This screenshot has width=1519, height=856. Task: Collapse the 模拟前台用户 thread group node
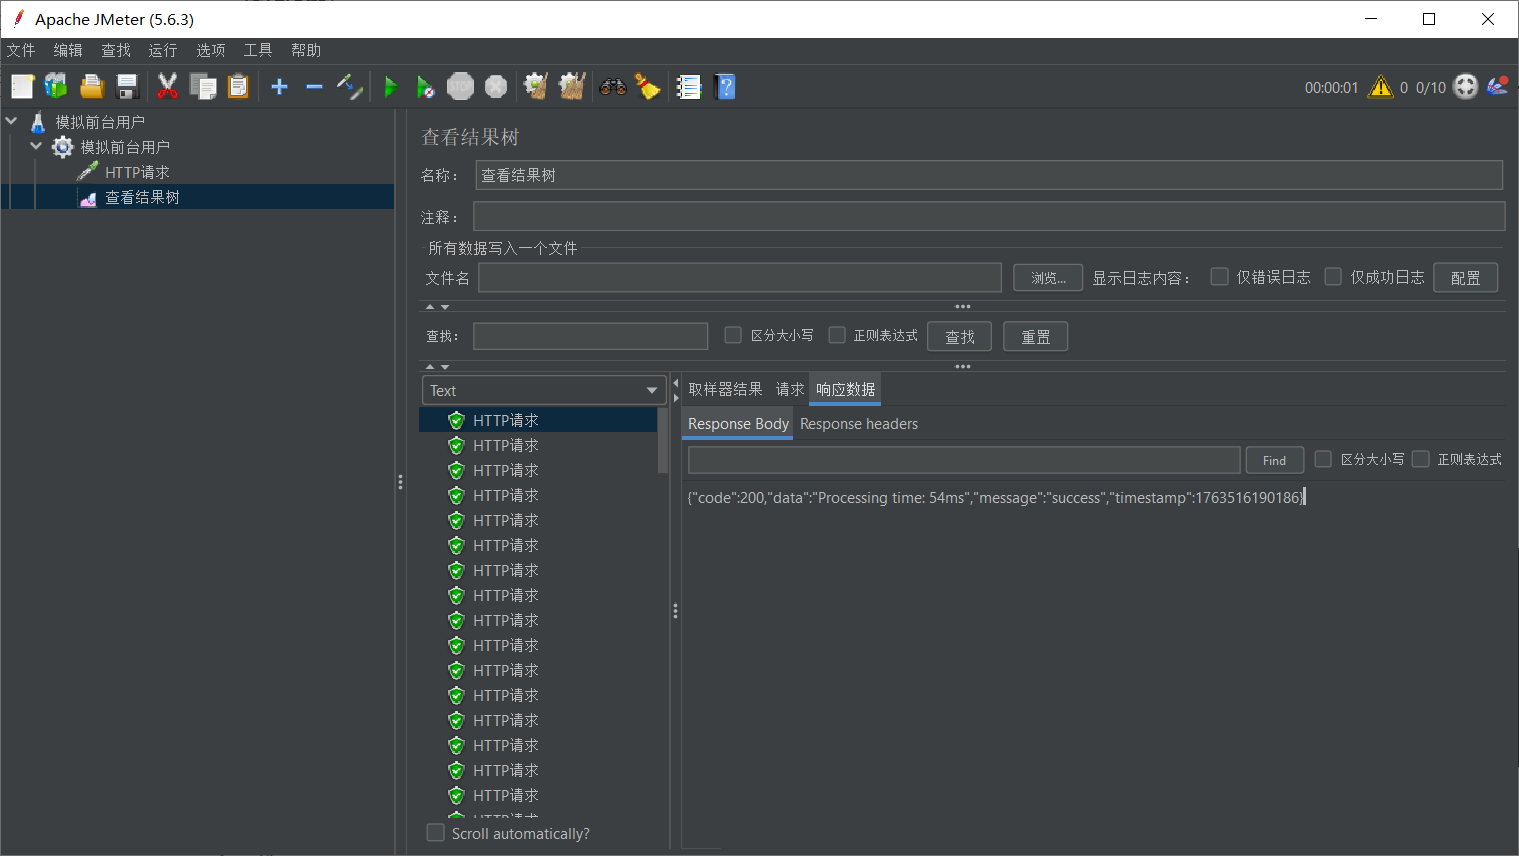(x=37, y=147)
